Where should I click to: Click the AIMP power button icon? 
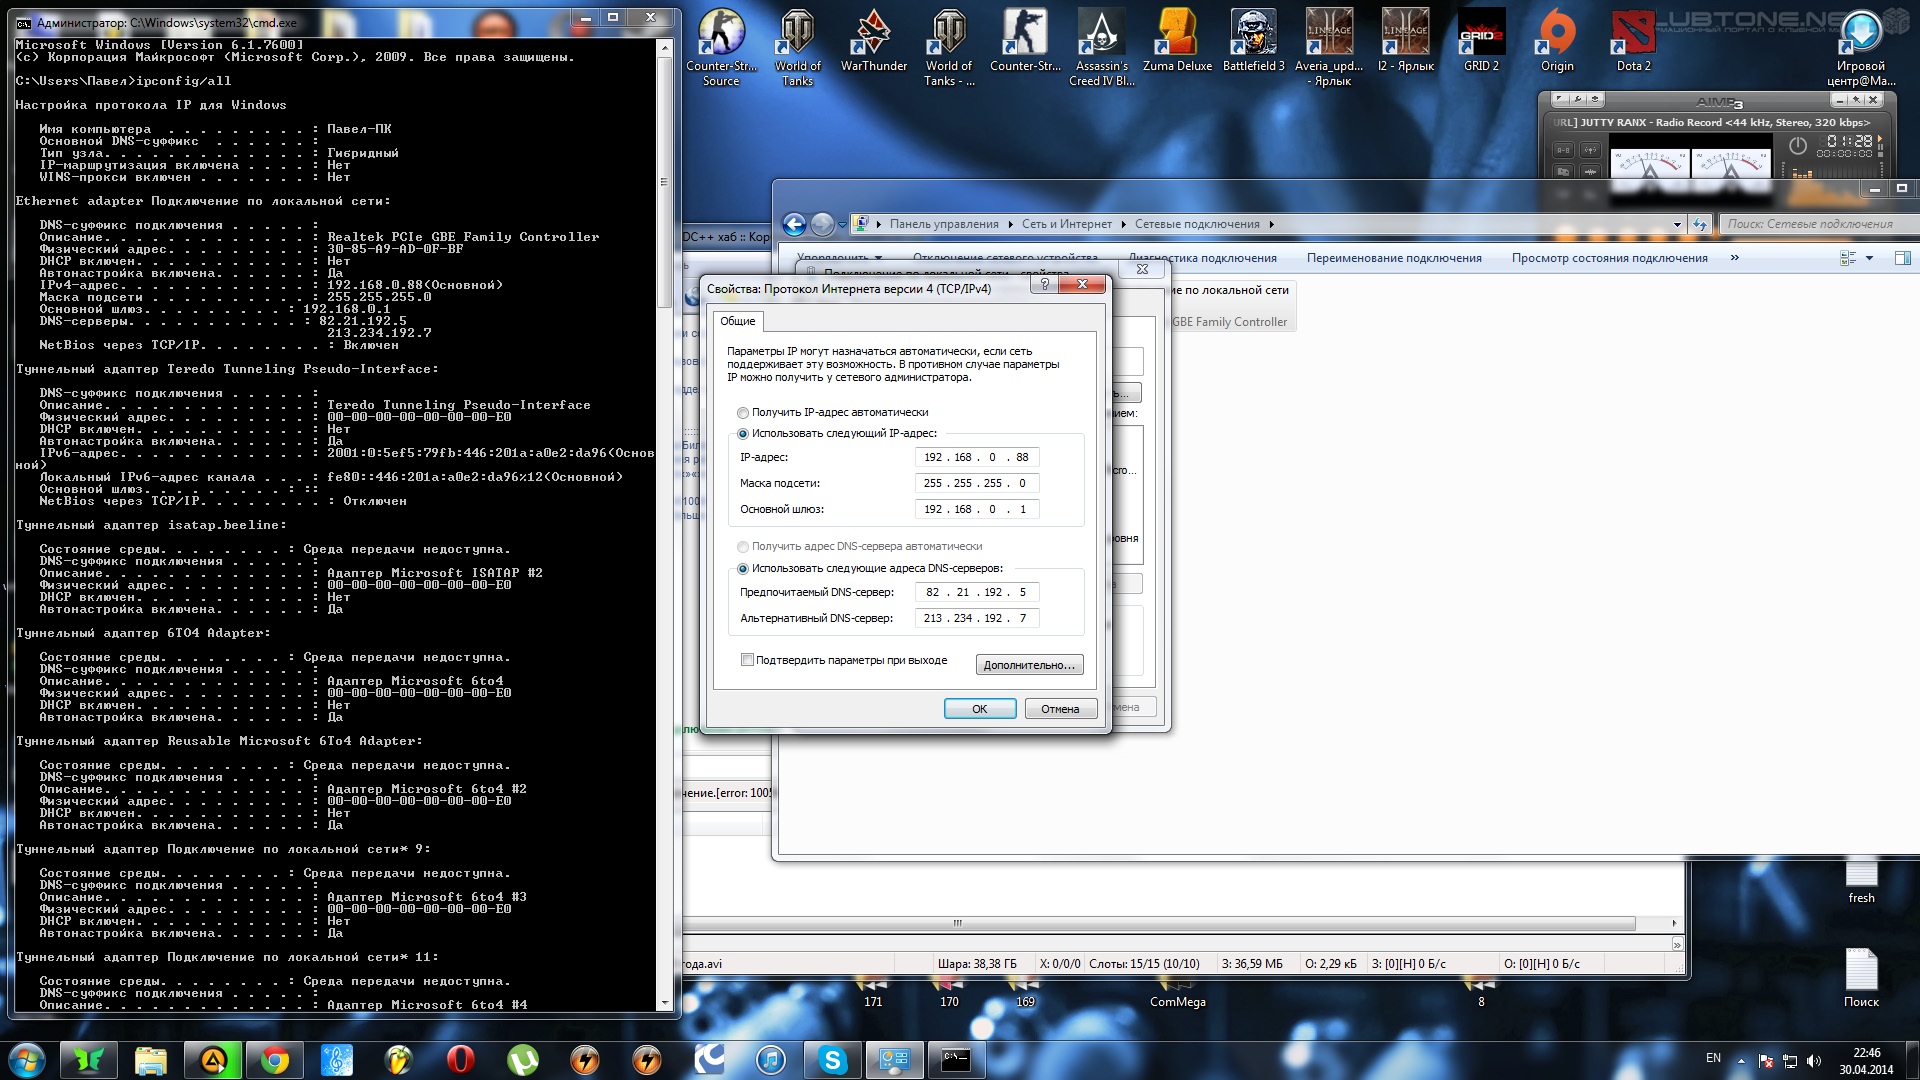[x=1798, y=145]
